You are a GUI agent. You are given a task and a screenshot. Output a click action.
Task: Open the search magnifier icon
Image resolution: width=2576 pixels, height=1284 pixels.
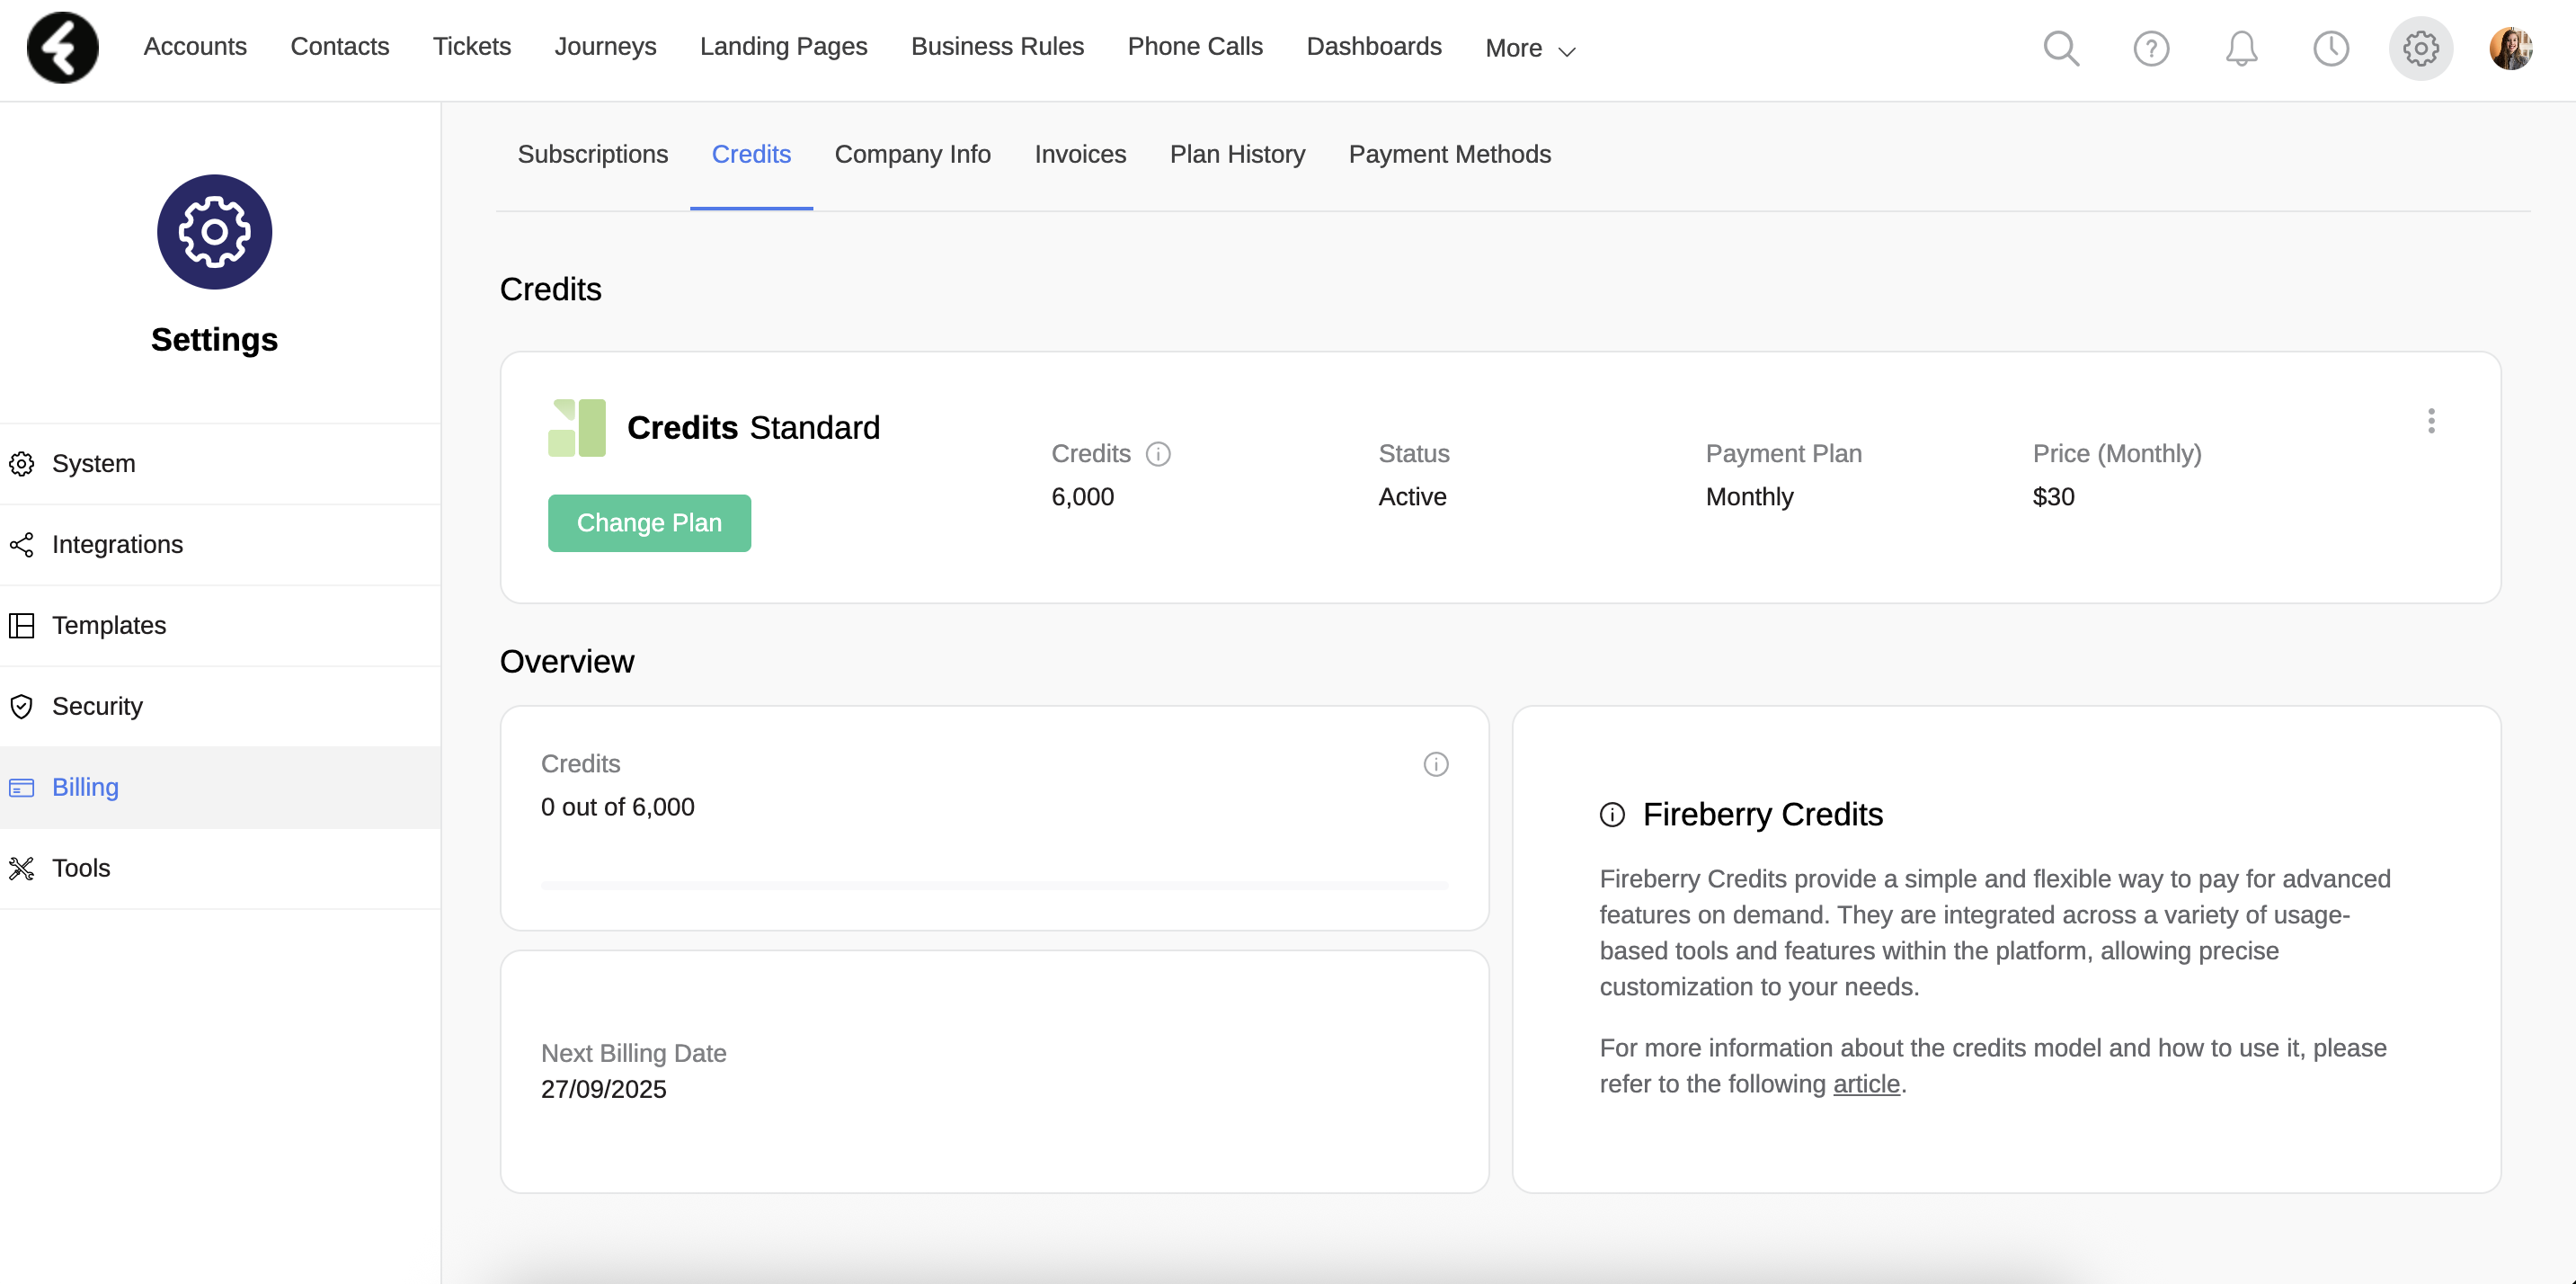pyautogui.click(x=2061, y=48)
